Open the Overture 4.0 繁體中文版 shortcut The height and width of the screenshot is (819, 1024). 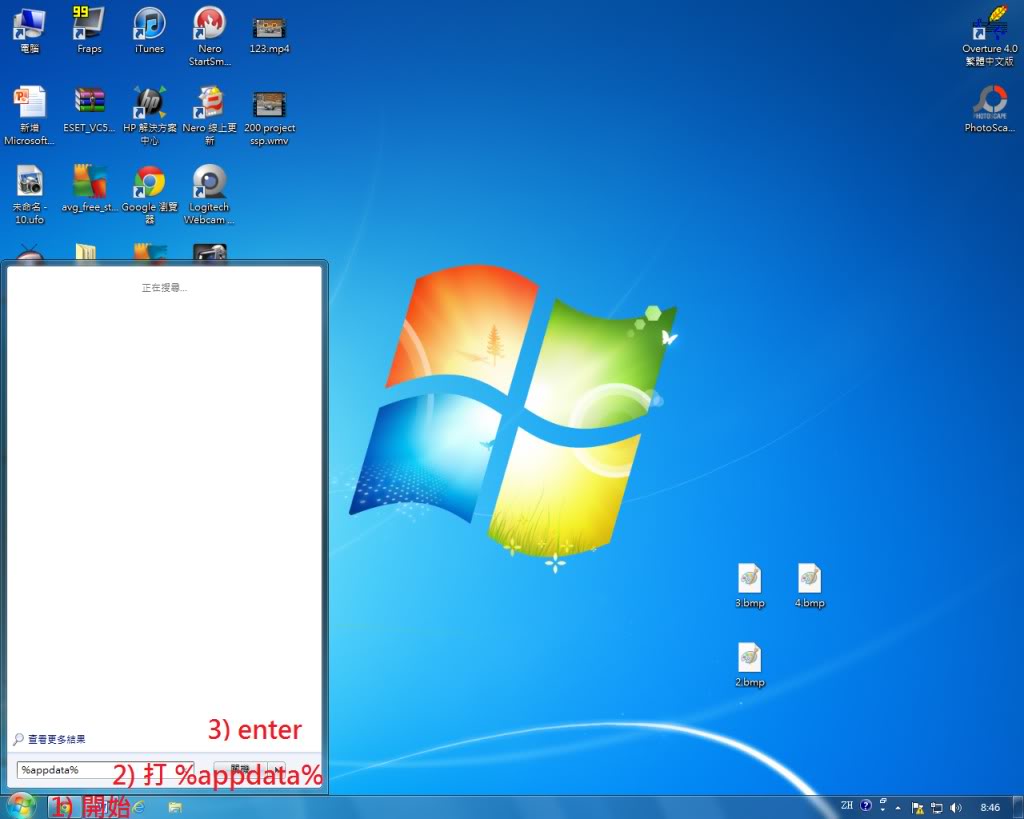click(989, 36)
